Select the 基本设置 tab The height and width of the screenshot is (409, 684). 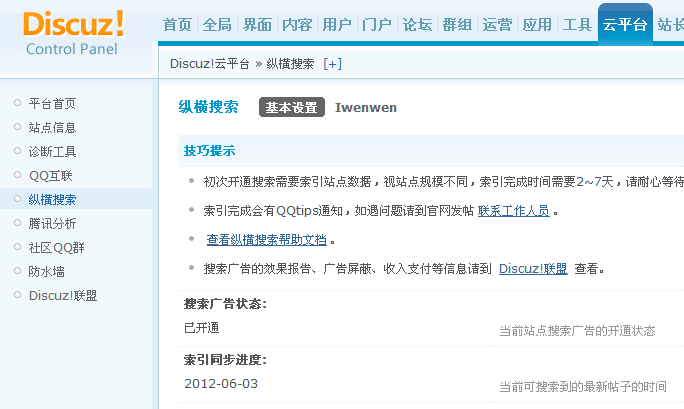pos(292,107)
